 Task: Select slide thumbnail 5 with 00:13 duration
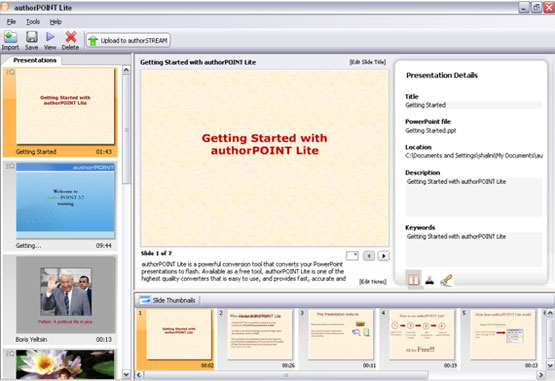503,335
